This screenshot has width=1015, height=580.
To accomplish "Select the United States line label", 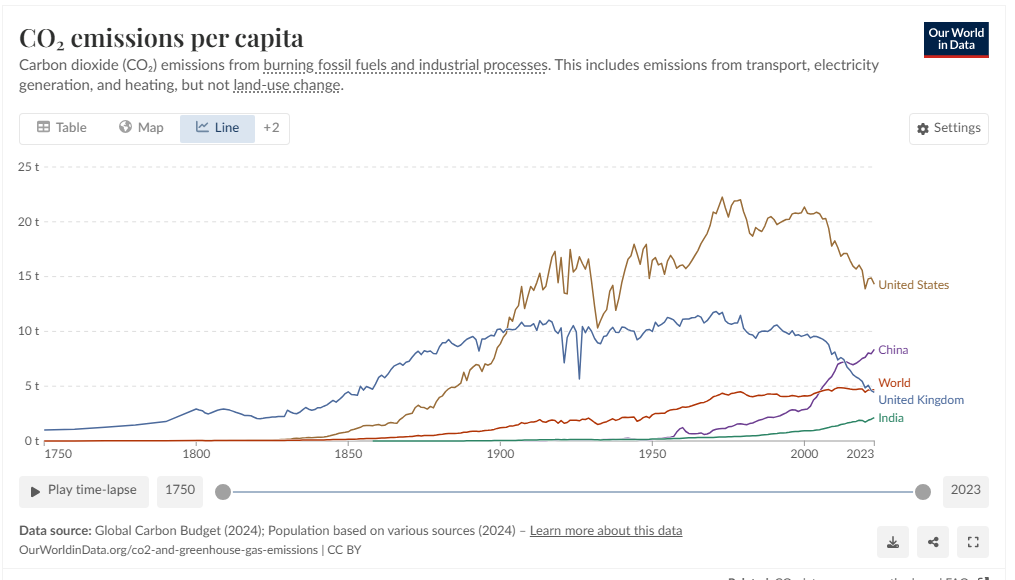I will click(913, 285).
